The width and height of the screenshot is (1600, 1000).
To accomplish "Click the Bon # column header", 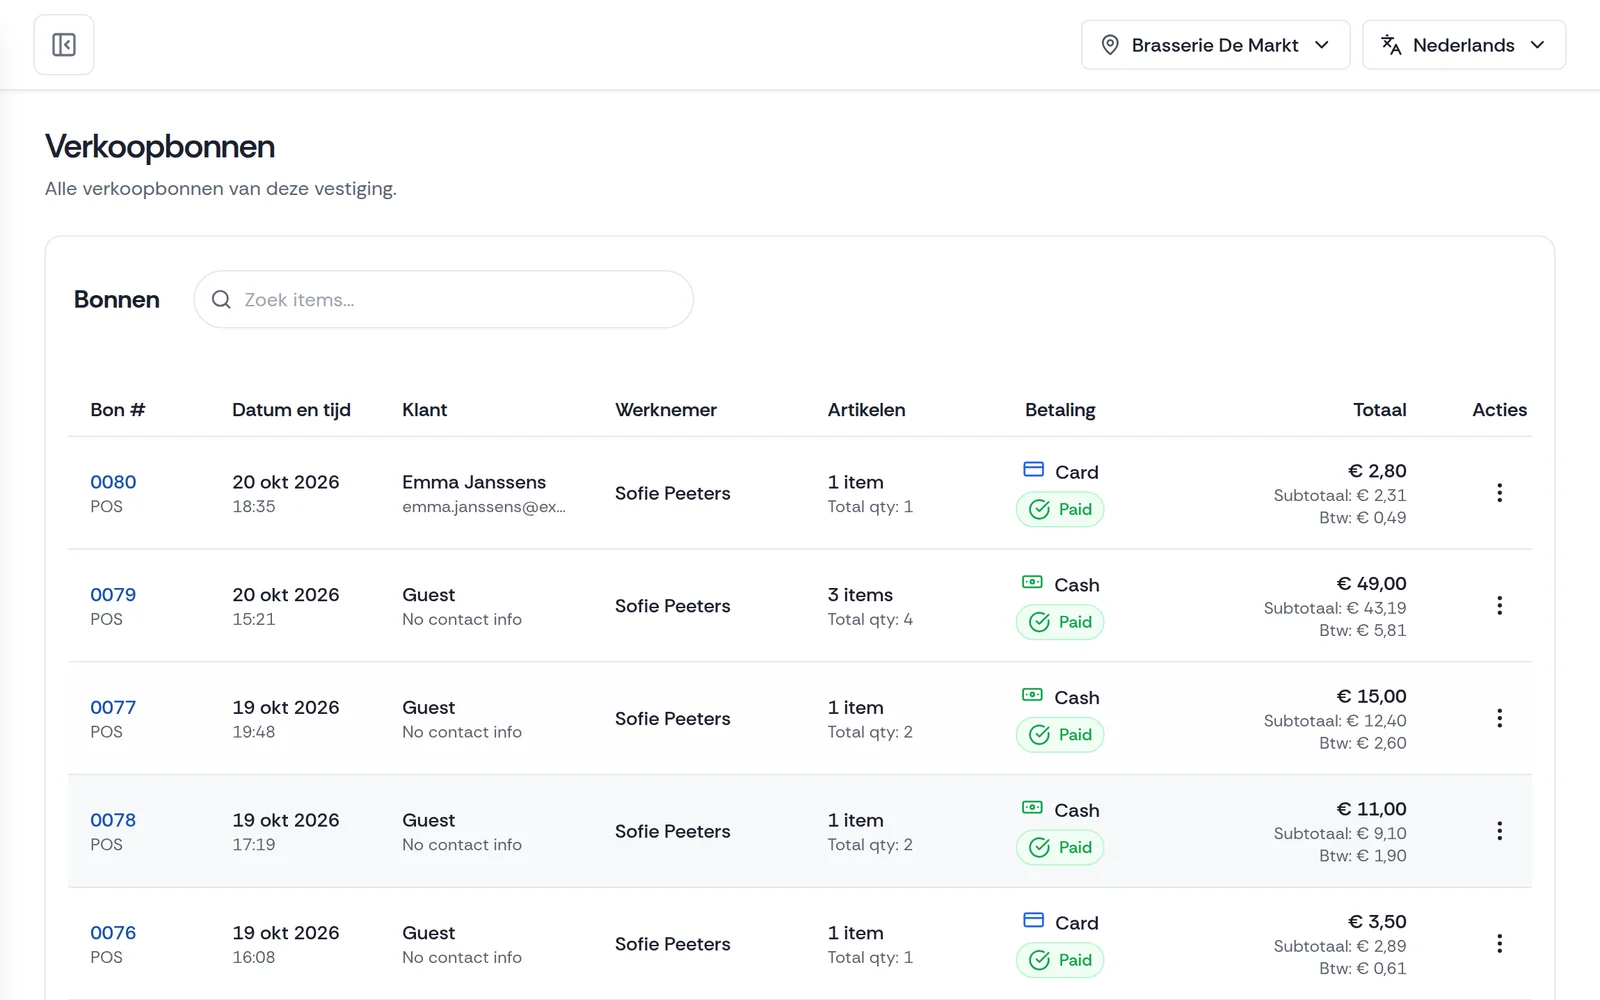I will 118,410.
